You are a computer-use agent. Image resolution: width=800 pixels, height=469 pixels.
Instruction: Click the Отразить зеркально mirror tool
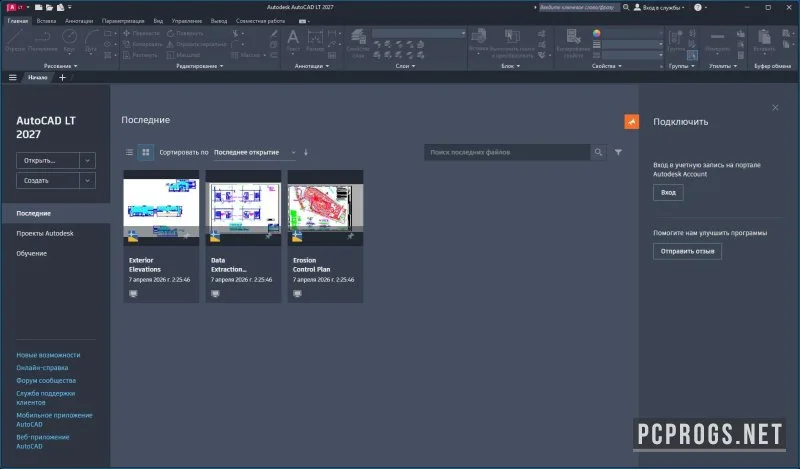(x=196, y=44)
